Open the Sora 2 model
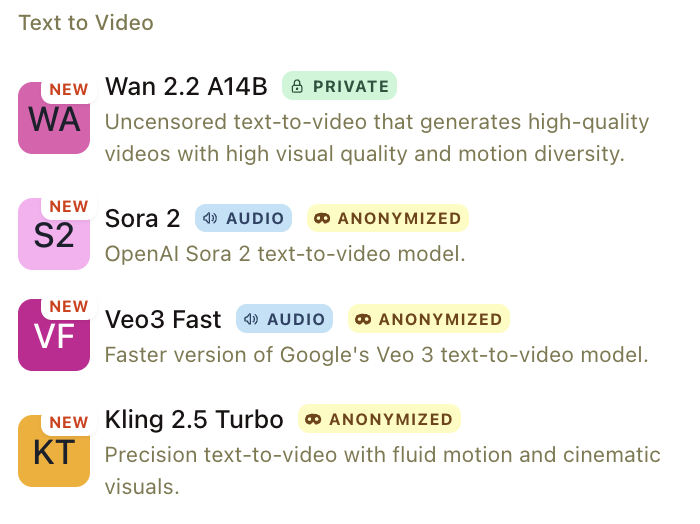Image resolution: width=700 pixels, height=524 pixels. pyautogui.click(x=143, y=218)
